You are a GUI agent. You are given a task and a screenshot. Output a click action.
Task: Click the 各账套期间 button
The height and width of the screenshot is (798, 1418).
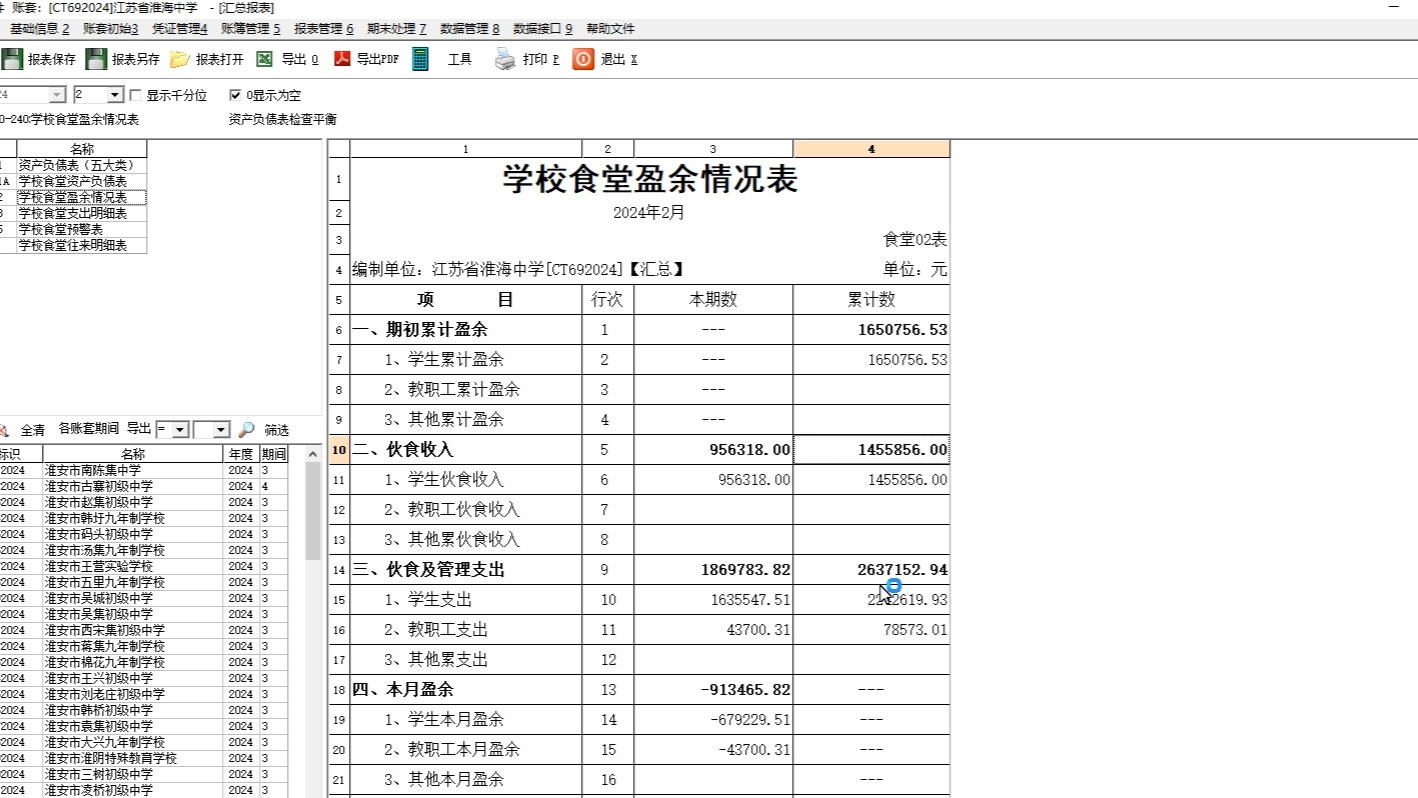[x=88, y=428]
